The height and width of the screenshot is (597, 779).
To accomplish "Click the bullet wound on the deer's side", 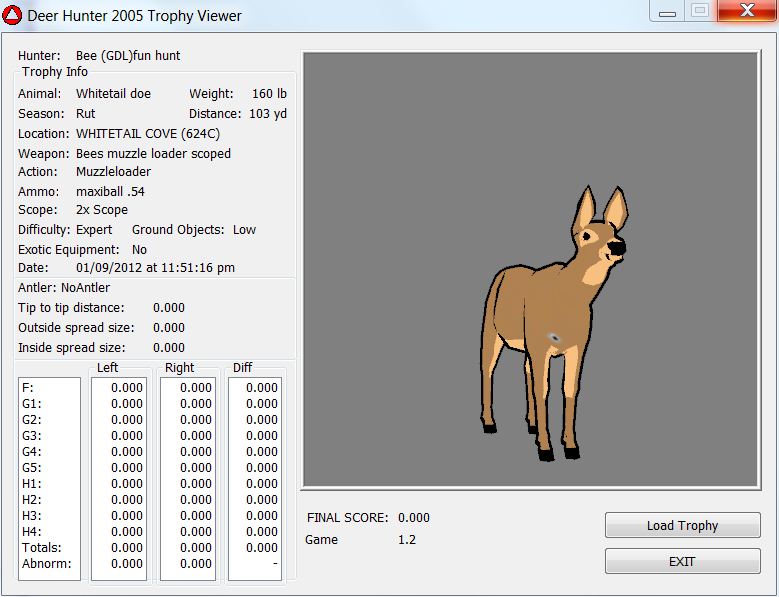I will click(x=552, y=339).
